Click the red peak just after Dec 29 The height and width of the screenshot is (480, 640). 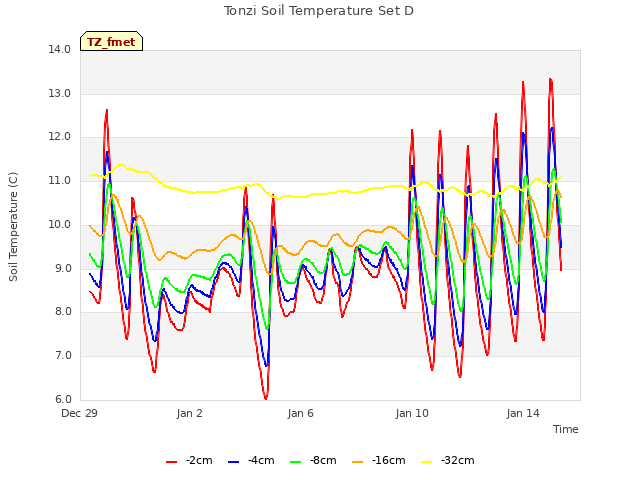point(107,110)
